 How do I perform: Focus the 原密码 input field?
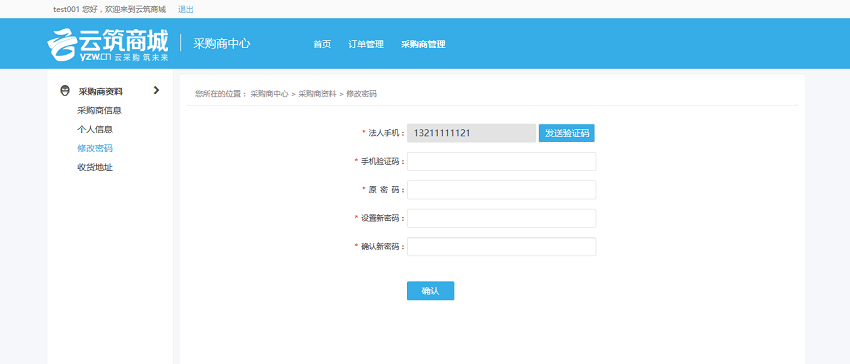pos(501,190)
